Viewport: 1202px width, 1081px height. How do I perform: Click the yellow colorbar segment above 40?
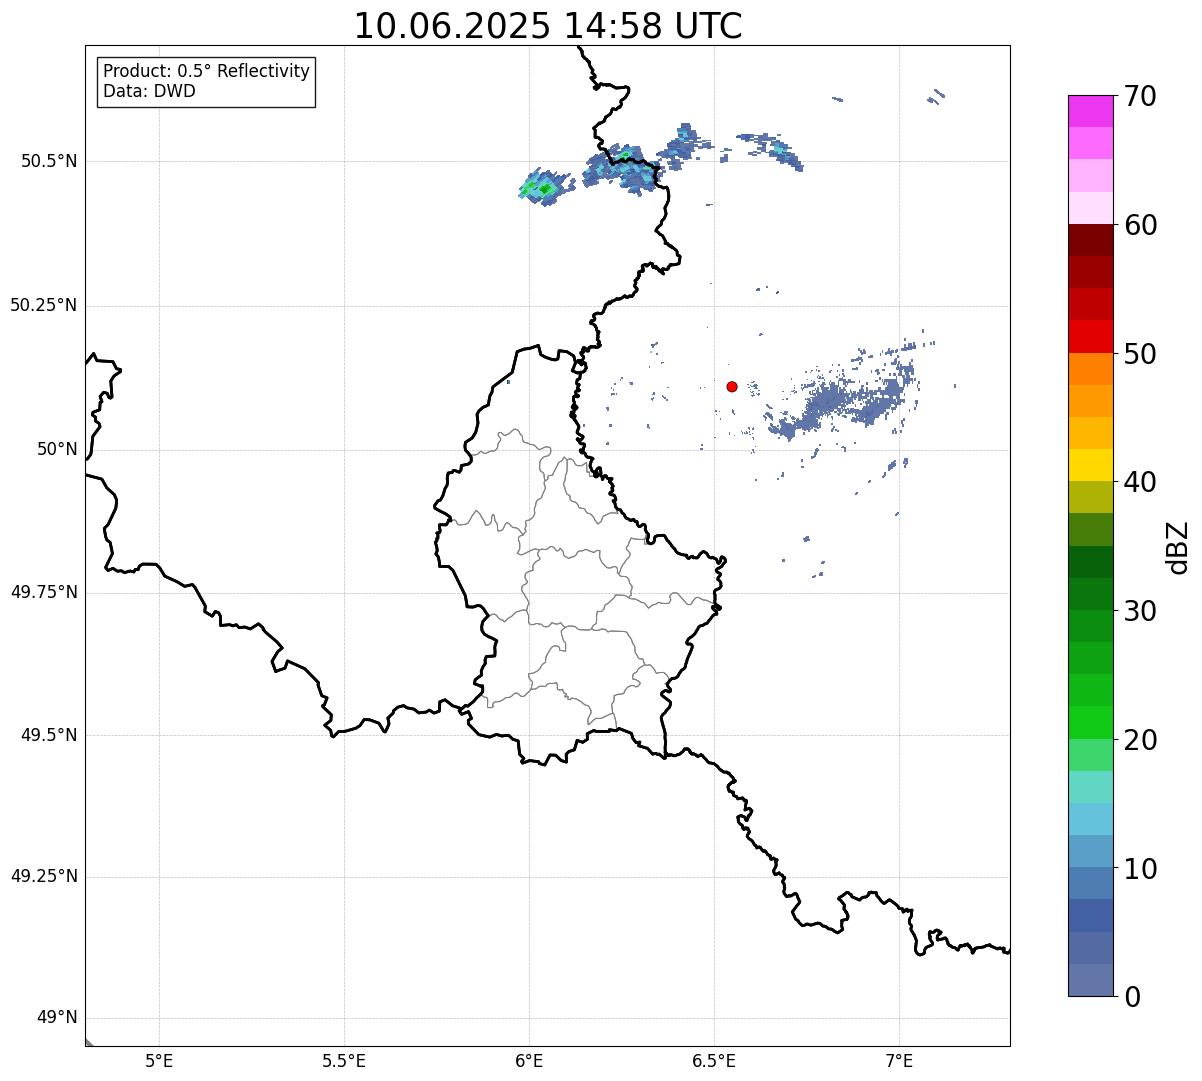point(1091,465)
